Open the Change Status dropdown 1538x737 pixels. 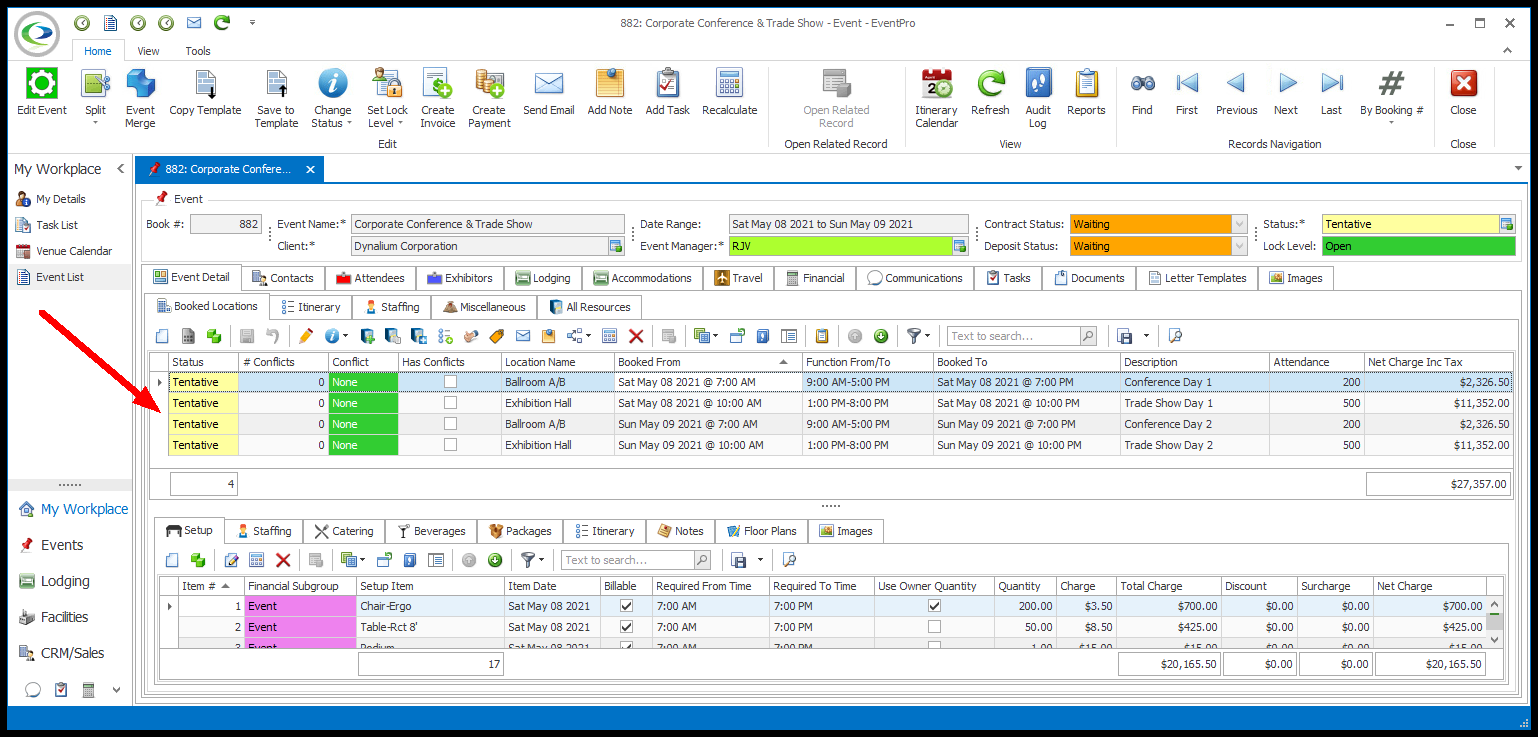pyautogui.click(x=349, y=124)
